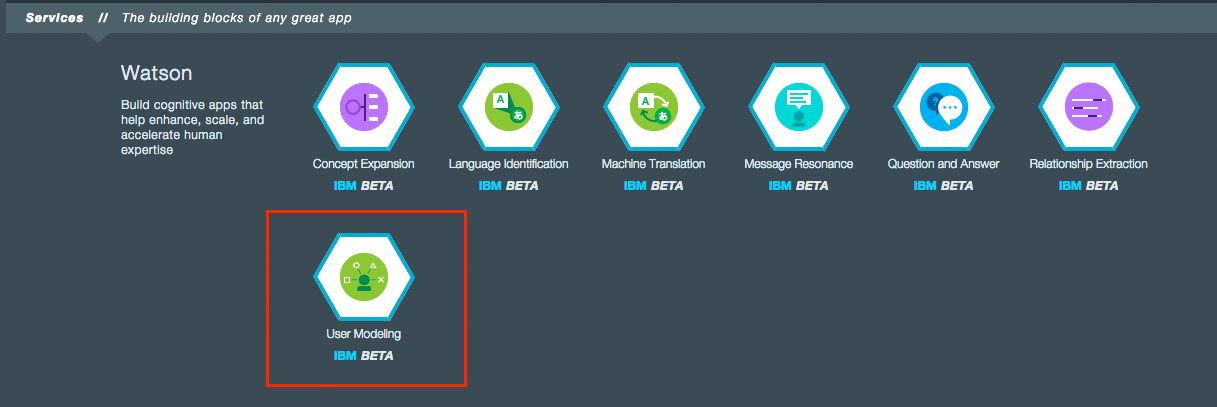Click IBM BETA under User Modeling
1217x407 pixels.
point(364,356)
